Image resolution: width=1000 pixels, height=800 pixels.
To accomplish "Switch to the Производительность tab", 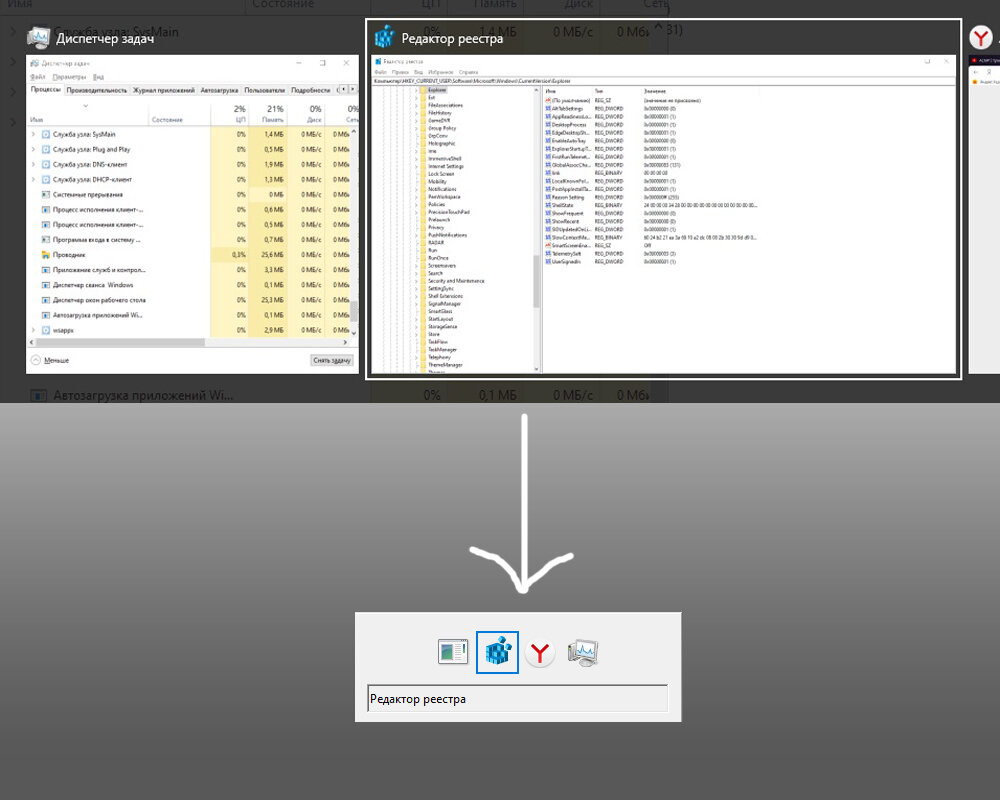I will click(x=96, y=90).
